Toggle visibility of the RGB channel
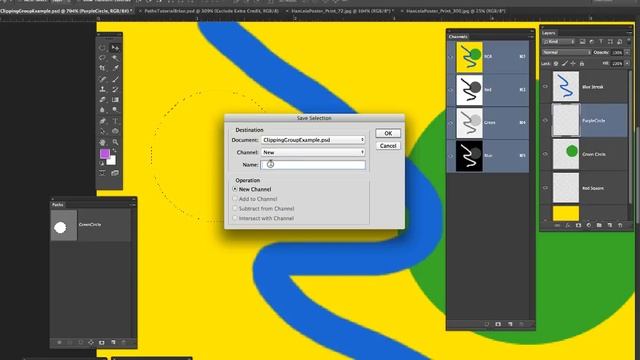Viewport: 640px width, 360px height. point(451,57)
